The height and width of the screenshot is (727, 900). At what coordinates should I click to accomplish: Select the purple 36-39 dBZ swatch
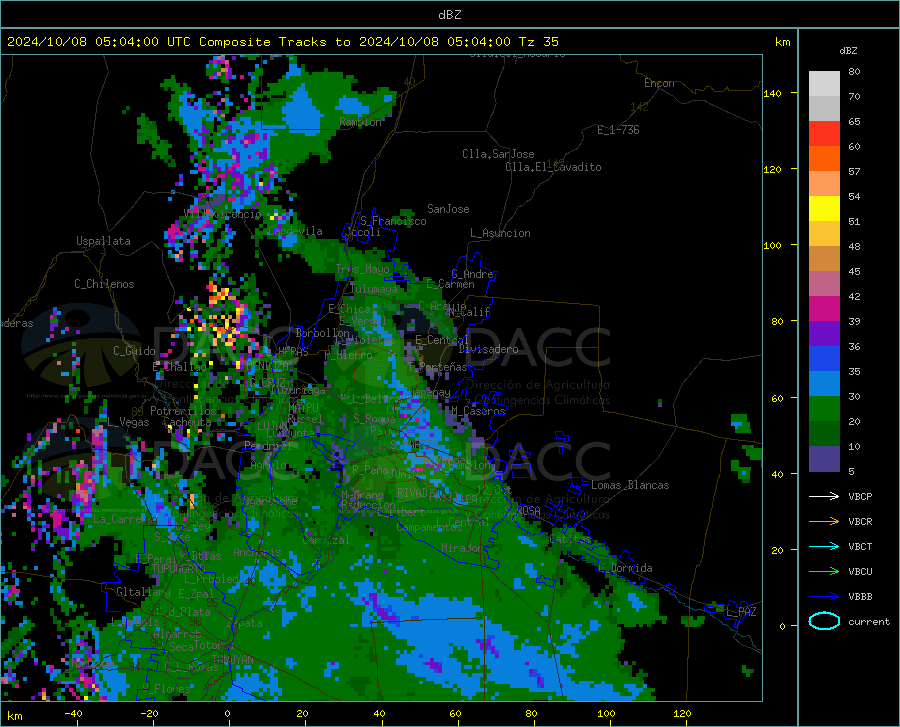(824, 334)
